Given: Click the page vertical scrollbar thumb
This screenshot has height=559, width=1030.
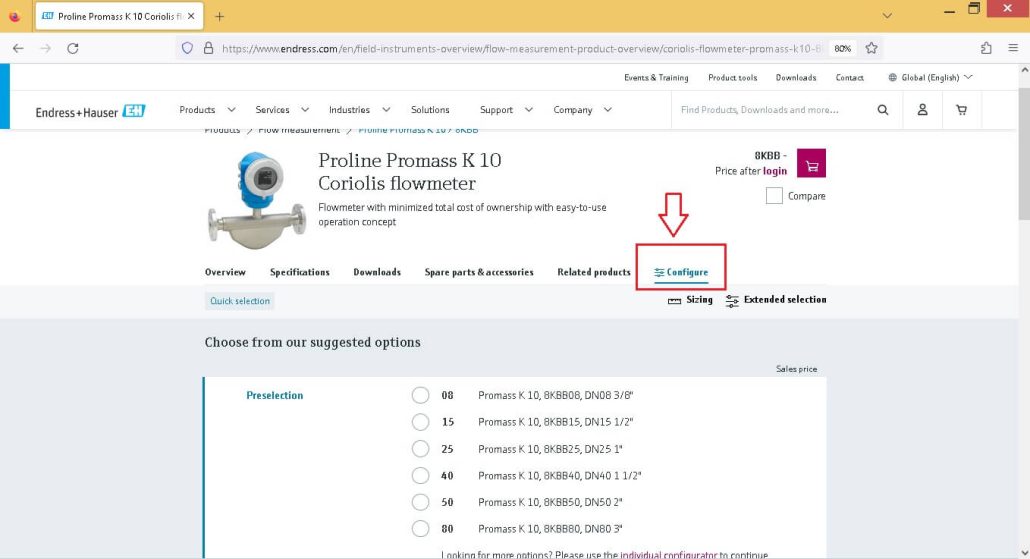Looking at the screenshot, I should coord(1024,154).
